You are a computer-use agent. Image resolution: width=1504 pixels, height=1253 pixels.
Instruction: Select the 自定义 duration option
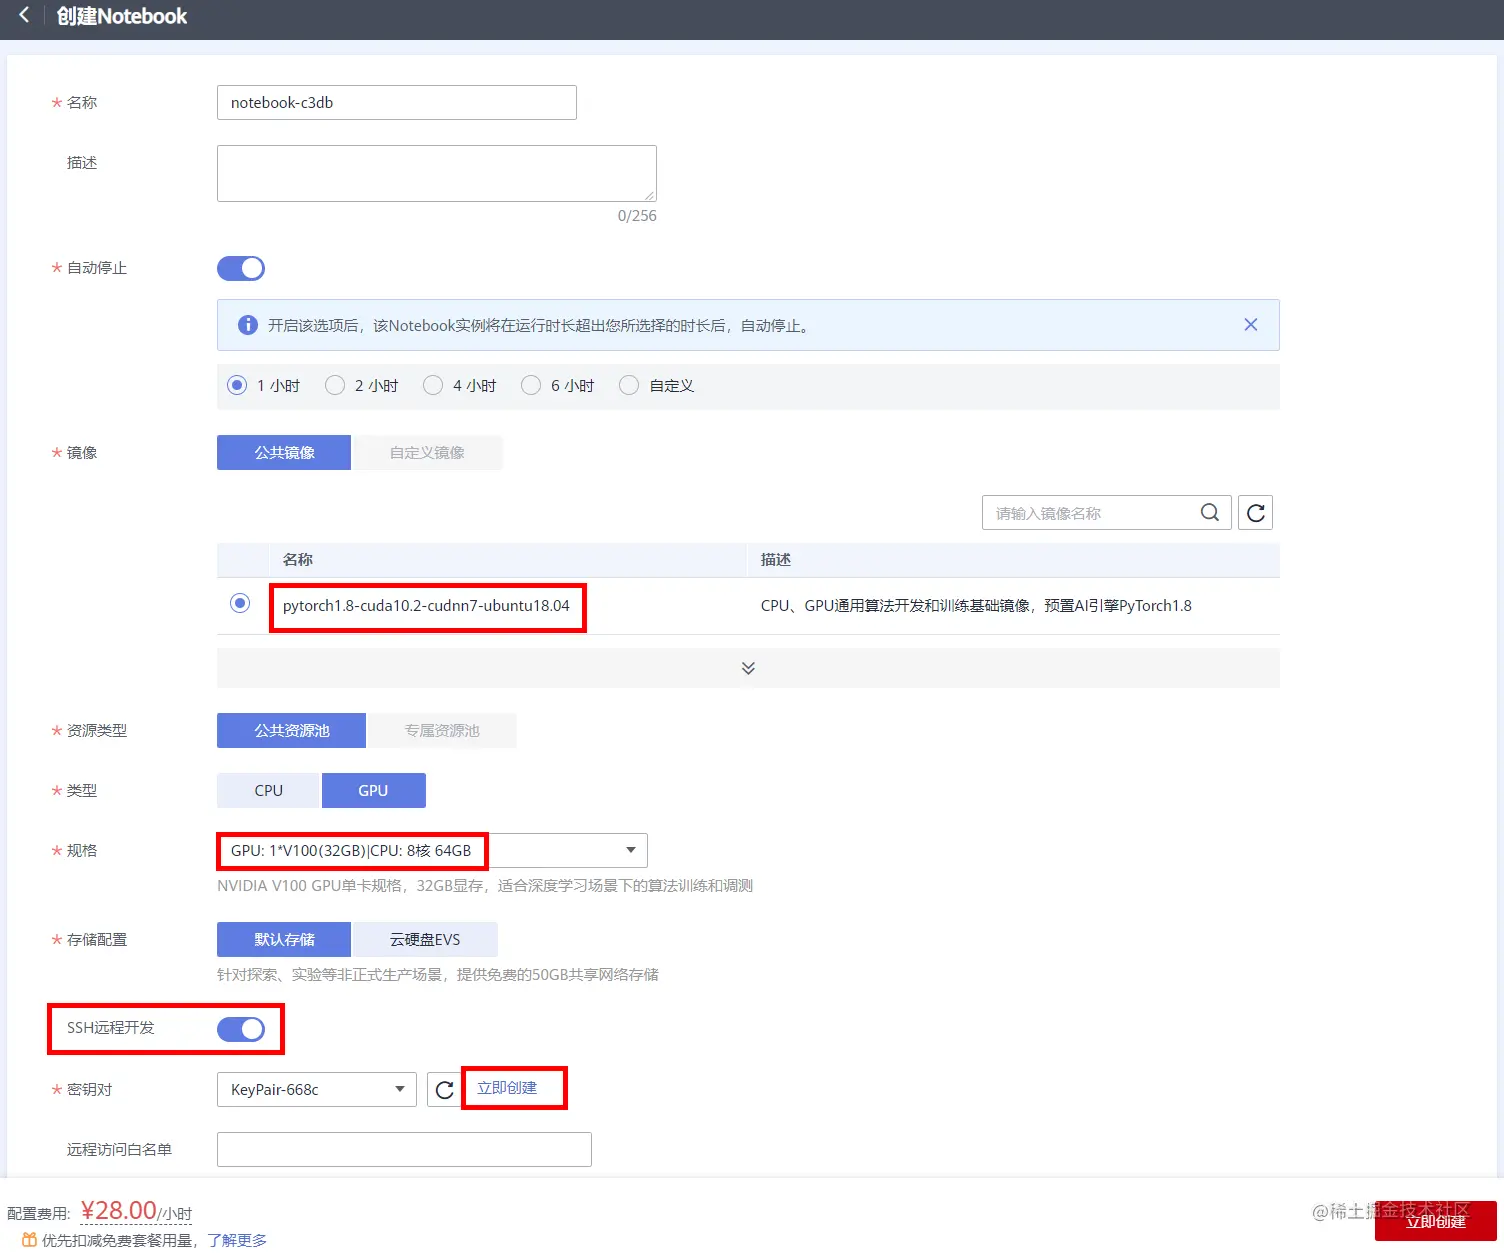coord(629,385)
